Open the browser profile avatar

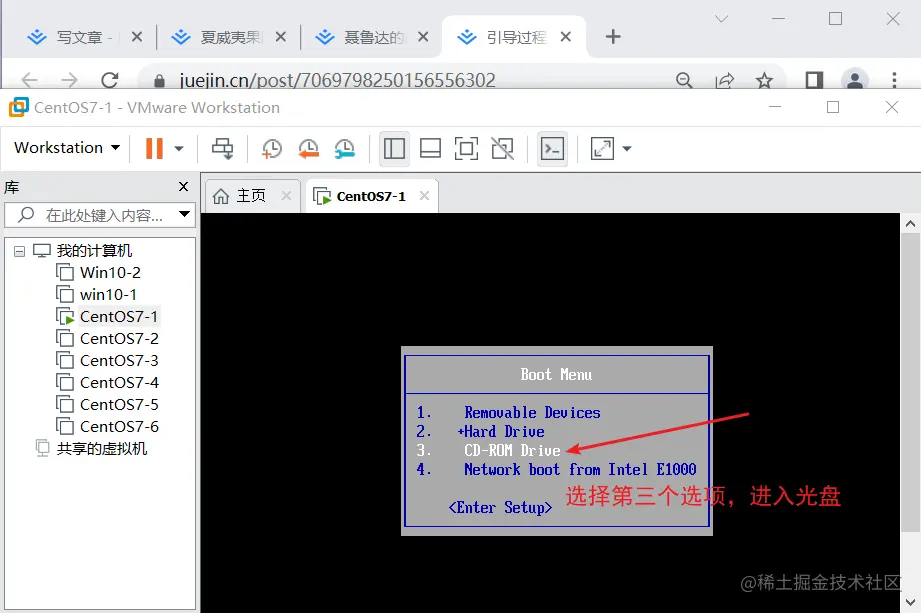[x=855, y=79]
